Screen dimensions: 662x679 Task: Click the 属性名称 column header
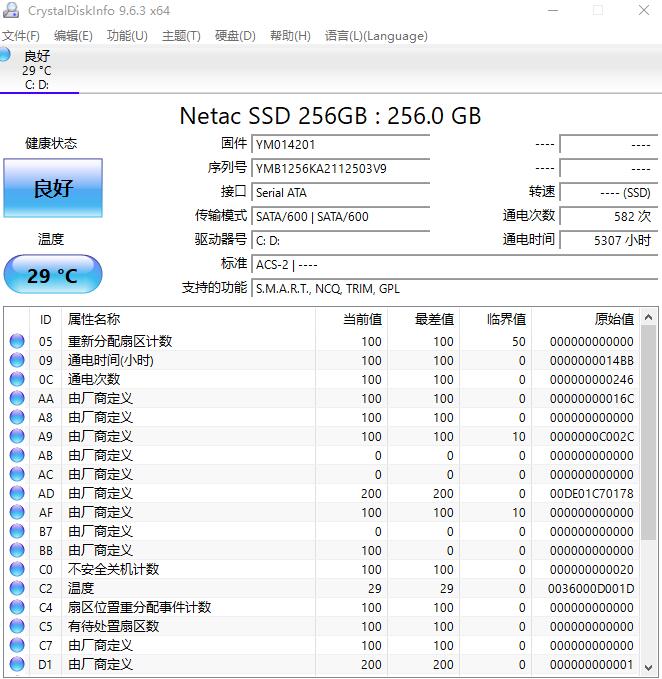188,320
